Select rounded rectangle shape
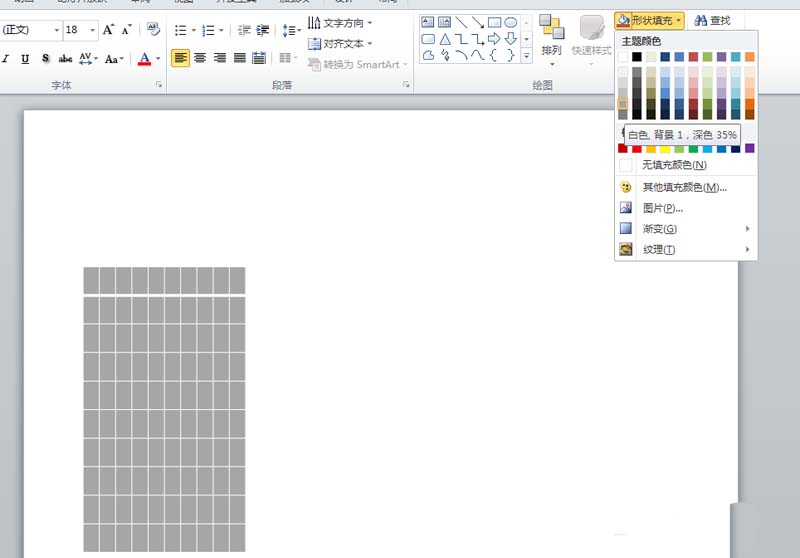The width and height of the screenshot is (800, 558). pyautogui.click(x=428, y=39)
